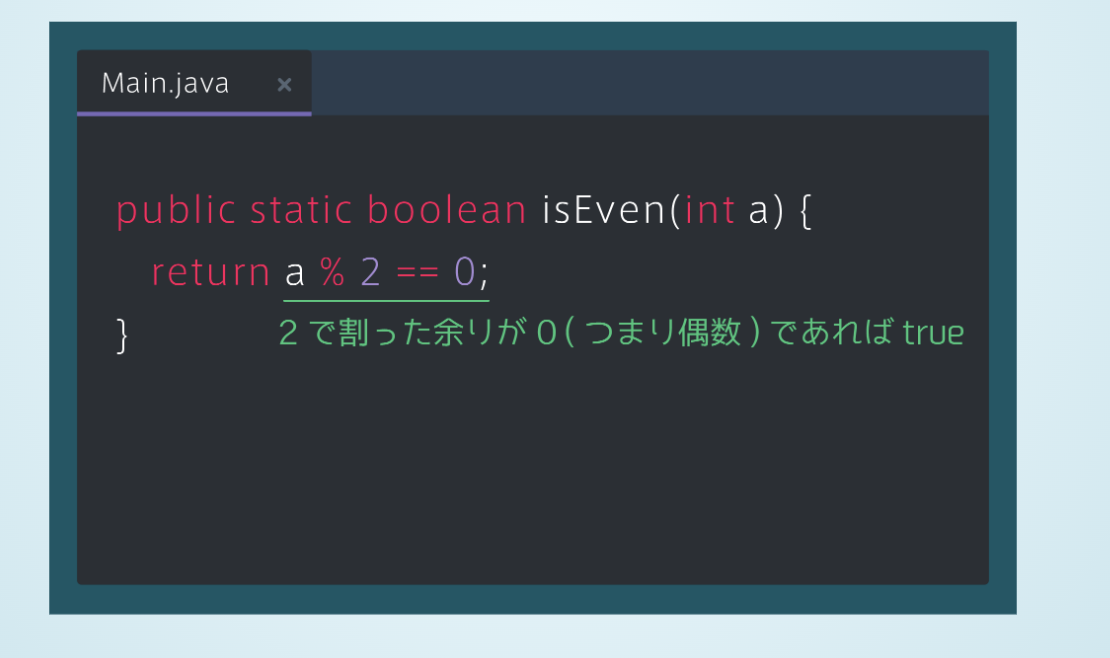Click the '==' comparison operator
This screenshot has width=1110, height=658.
[x=417, y=273]
